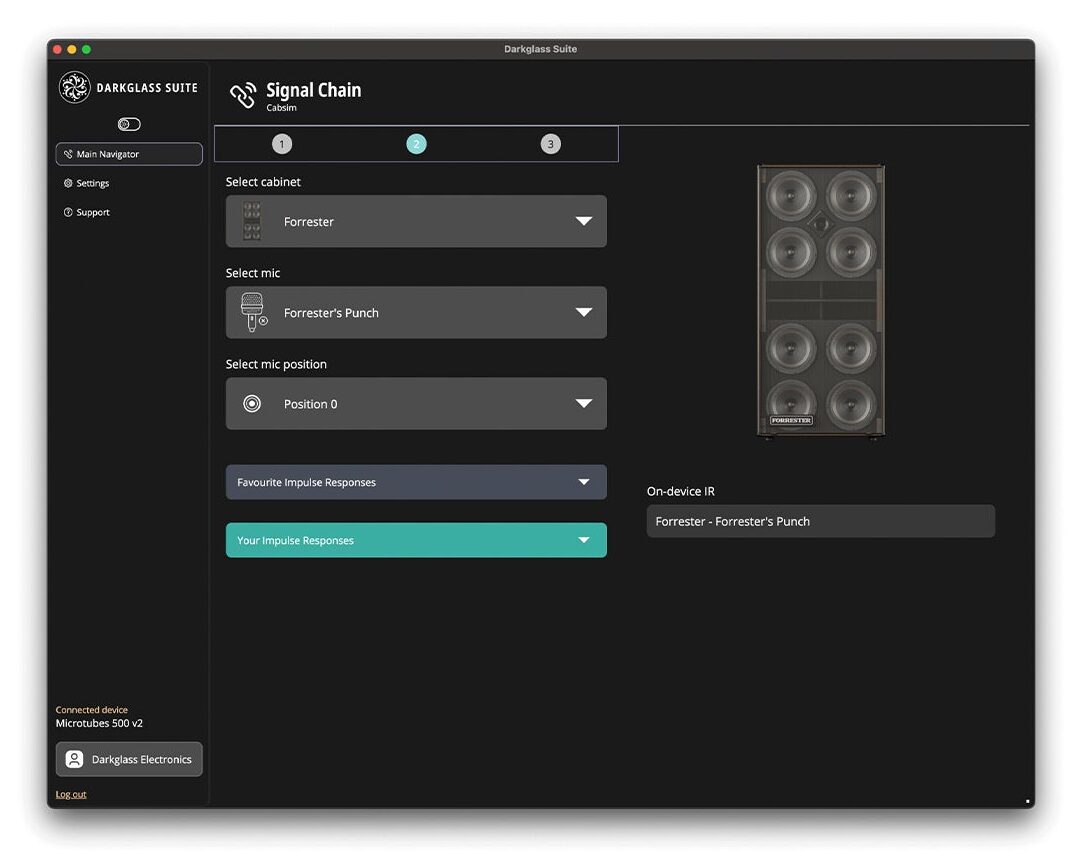
Task: Open Support in sidebar
Action: [93, 212]
